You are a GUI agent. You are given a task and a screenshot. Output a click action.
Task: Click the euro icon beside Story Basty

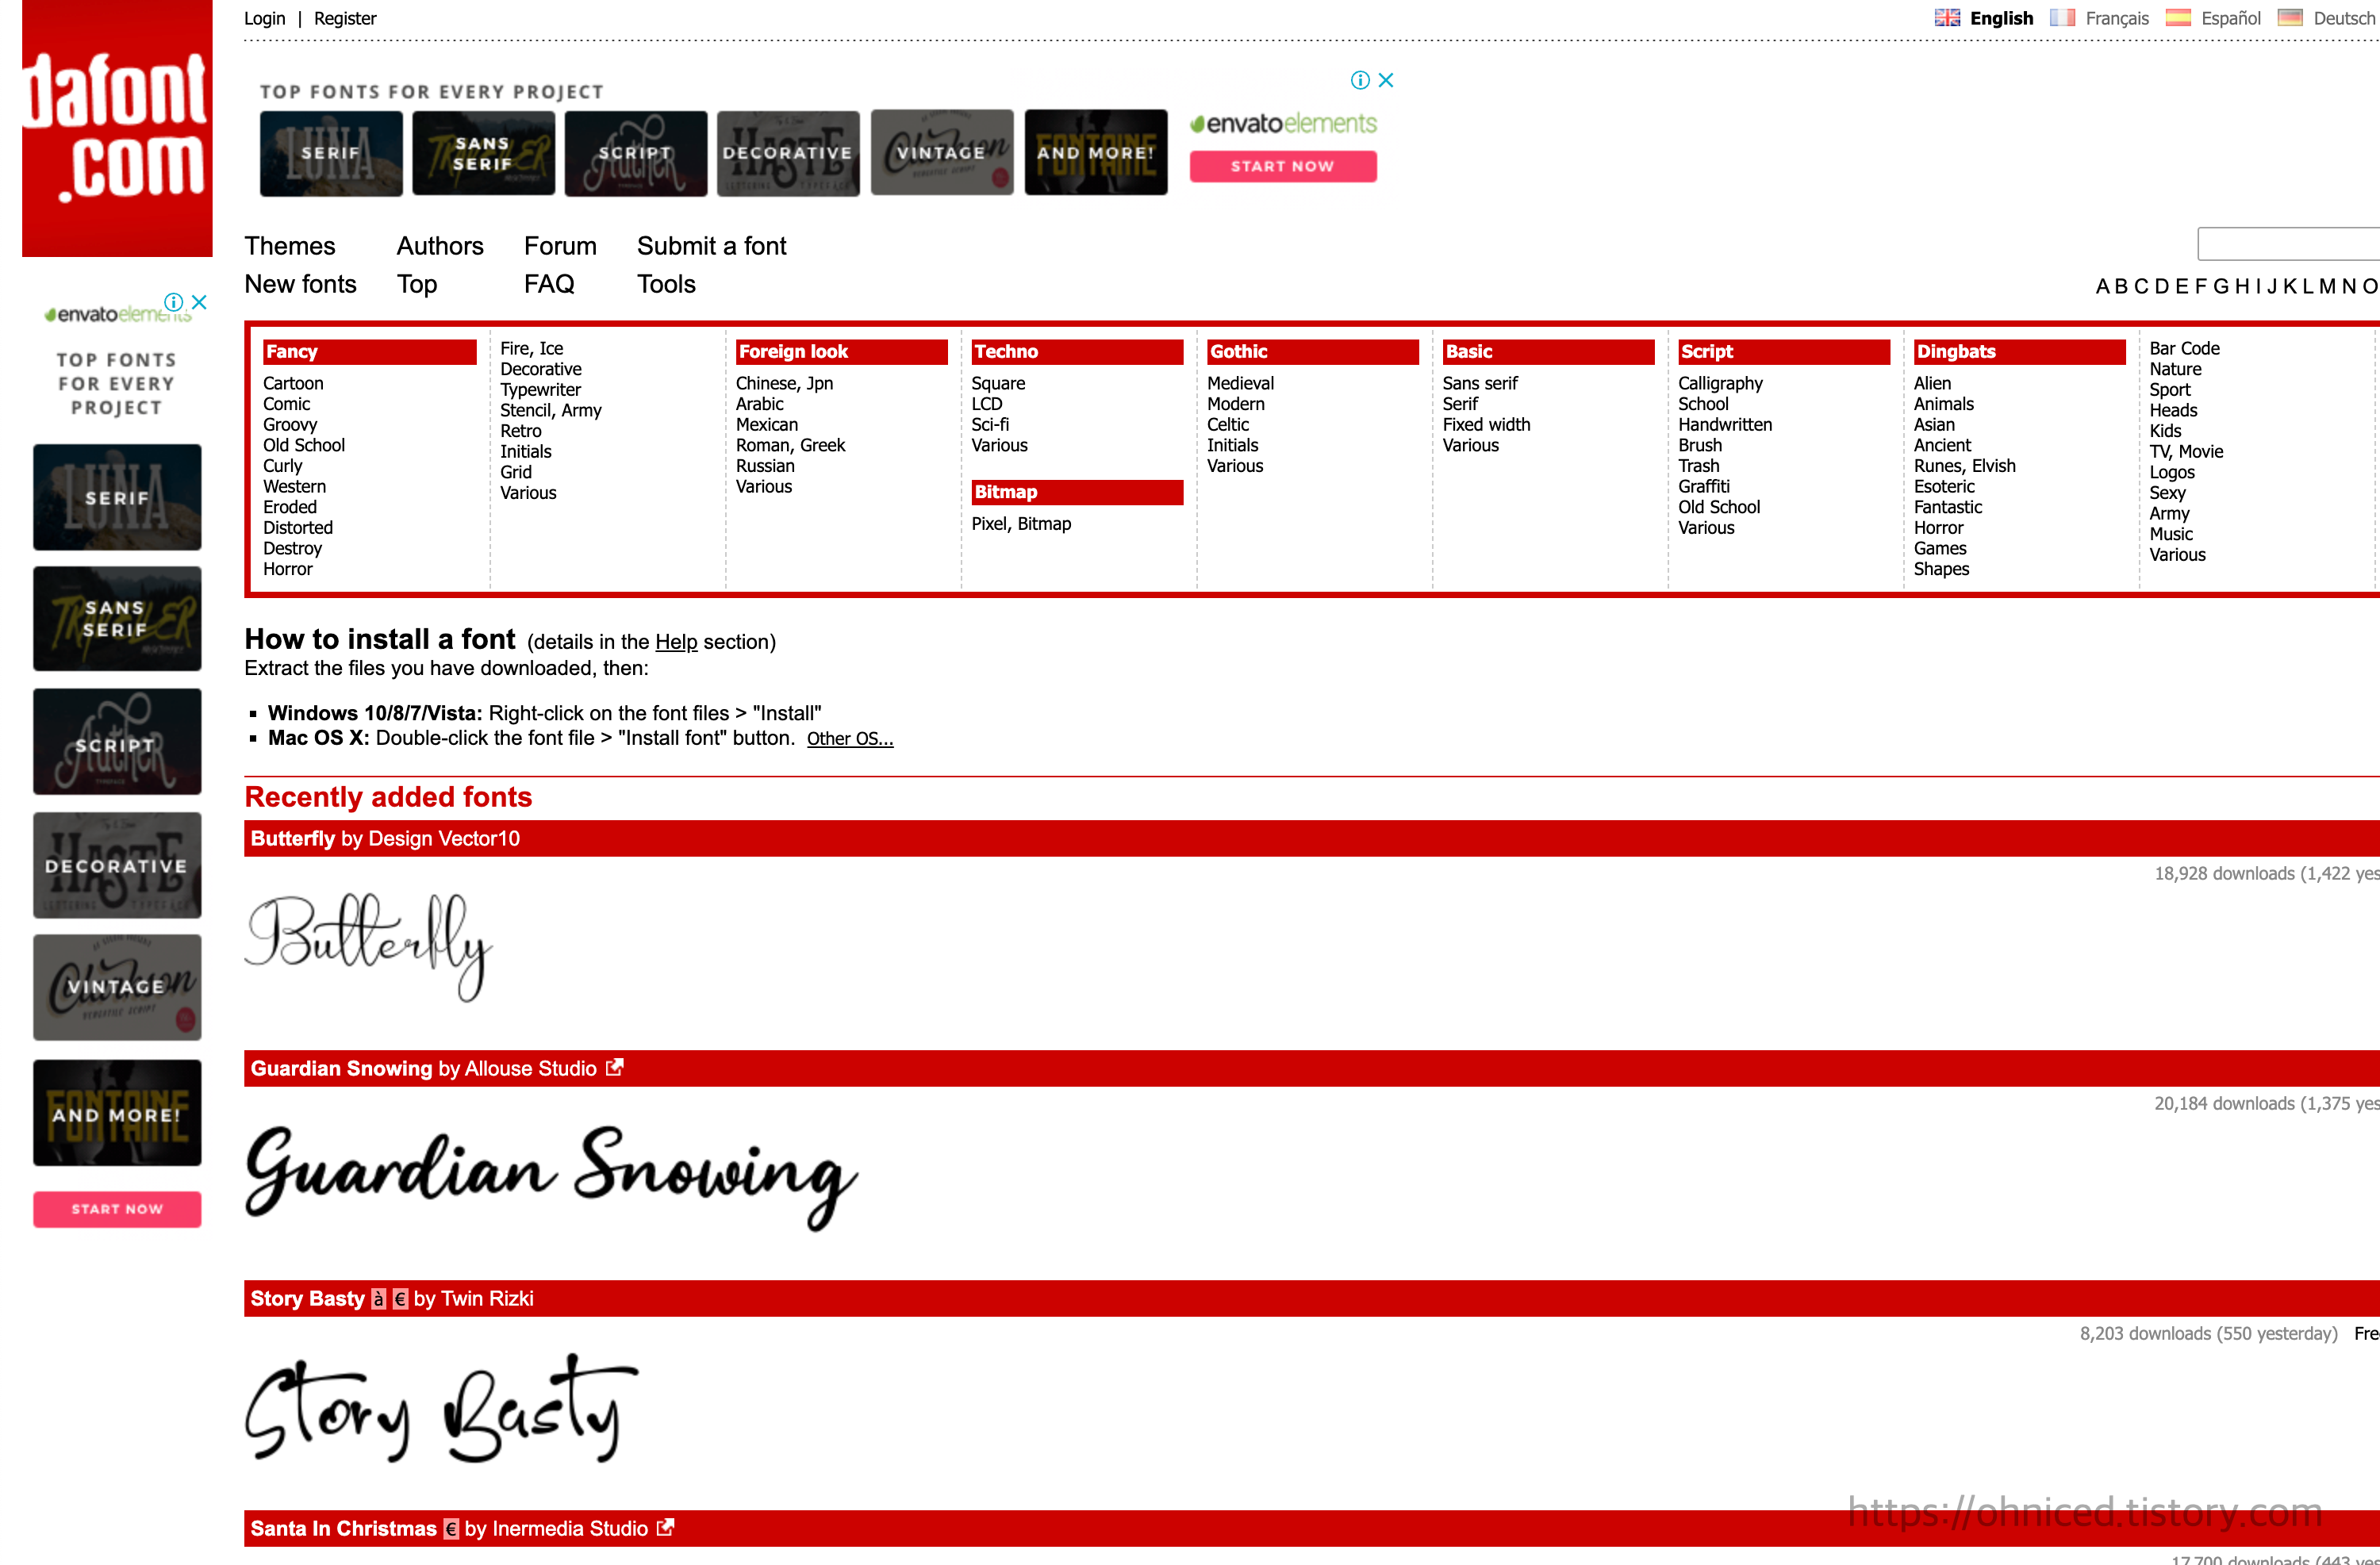pos(401,1299)
